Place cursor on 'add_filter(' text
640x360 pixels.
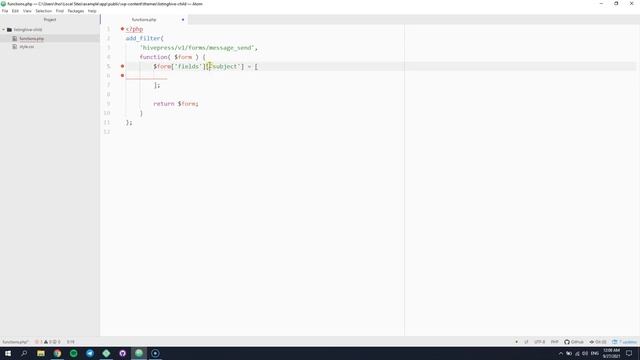(x=144, y=38)
